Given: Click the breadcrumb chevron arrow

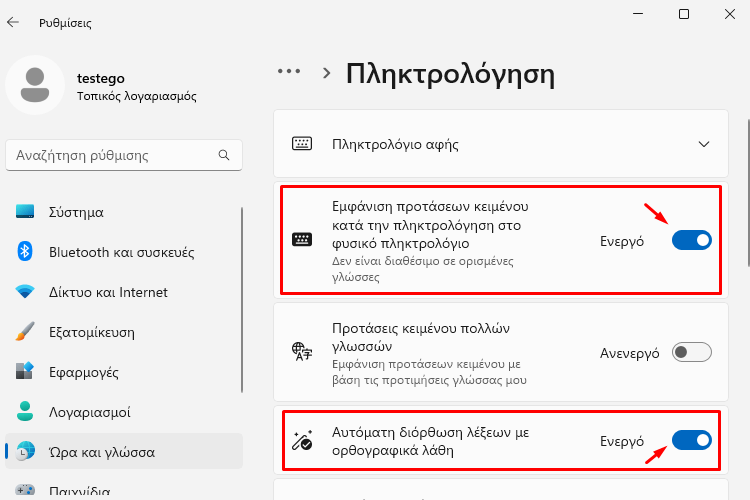Looking at the screenshot, I should coord(327,73).
